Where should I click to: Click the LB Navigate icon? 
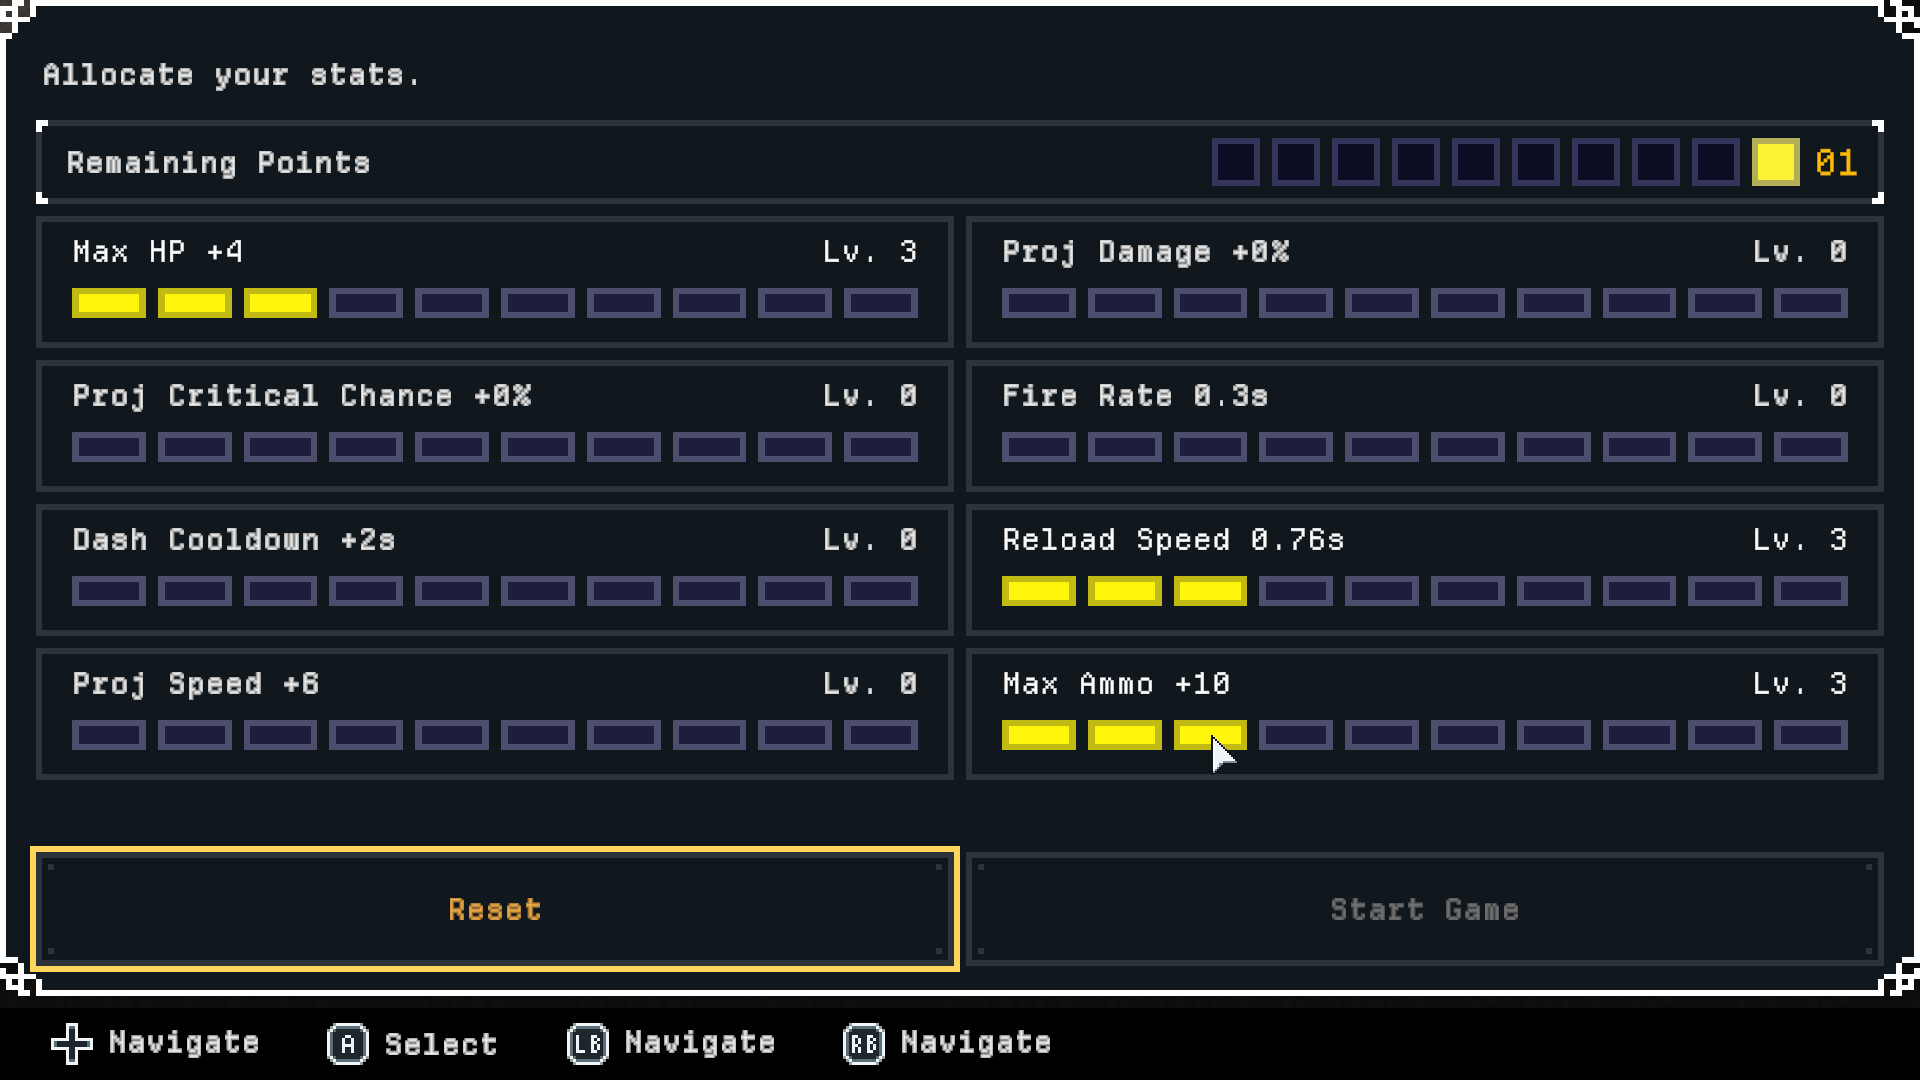click(x=588, y=1044)
